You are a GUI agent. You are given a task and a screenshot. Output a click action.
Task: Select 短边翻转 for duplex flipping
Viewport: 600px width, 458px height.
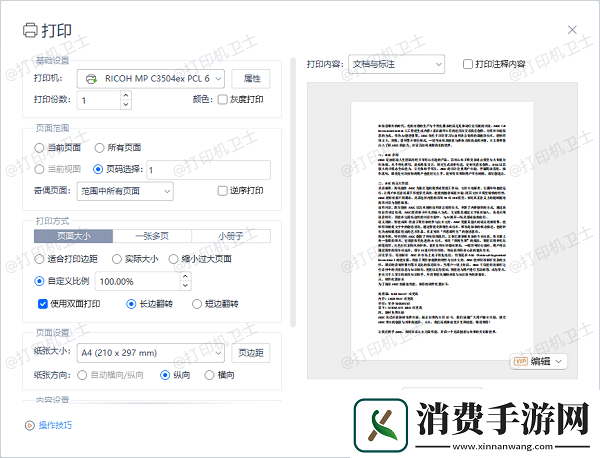click(x=197, y=304)
